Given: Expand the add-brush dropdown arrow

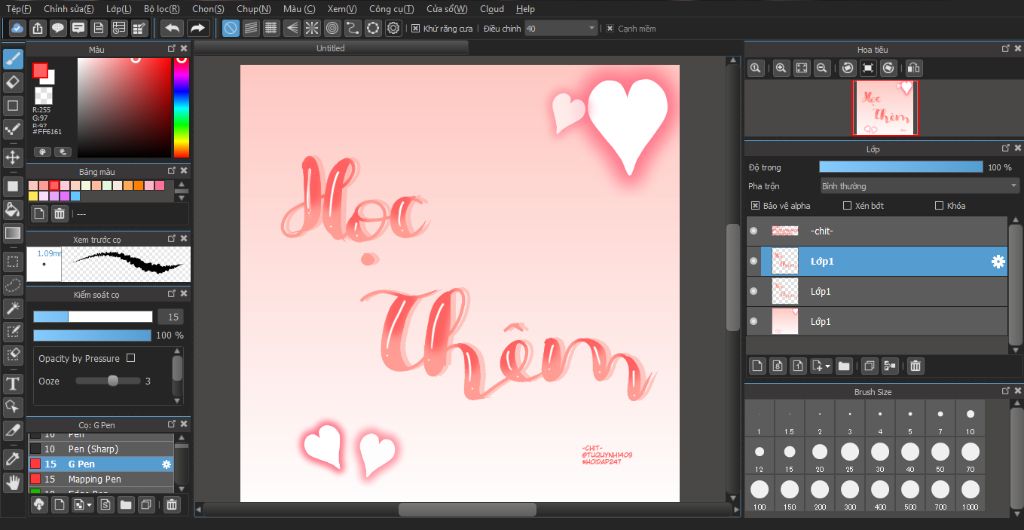Looking at the screenshot, I should pos(89,505).
